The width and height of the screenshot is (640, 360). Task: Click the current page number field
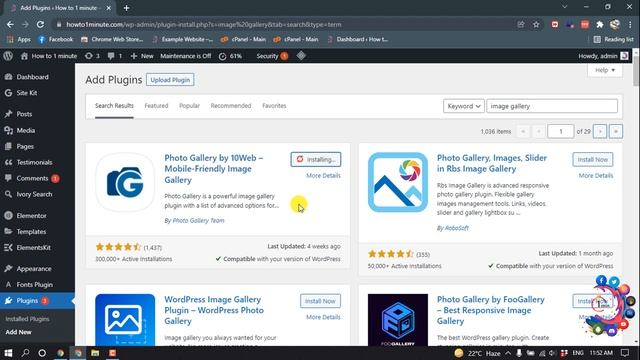pos(560,131)
